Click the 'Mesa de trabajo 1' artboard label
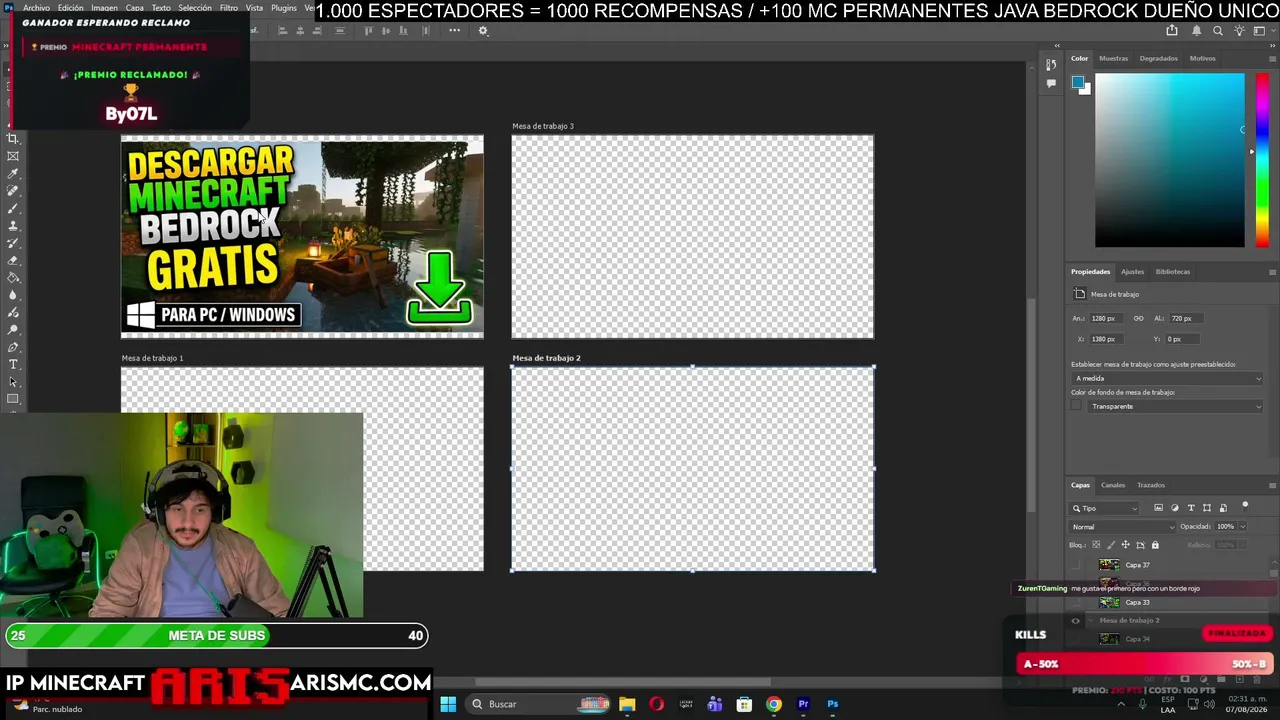The height and width of the screenshot is (720, 1280). pos(152,357)
